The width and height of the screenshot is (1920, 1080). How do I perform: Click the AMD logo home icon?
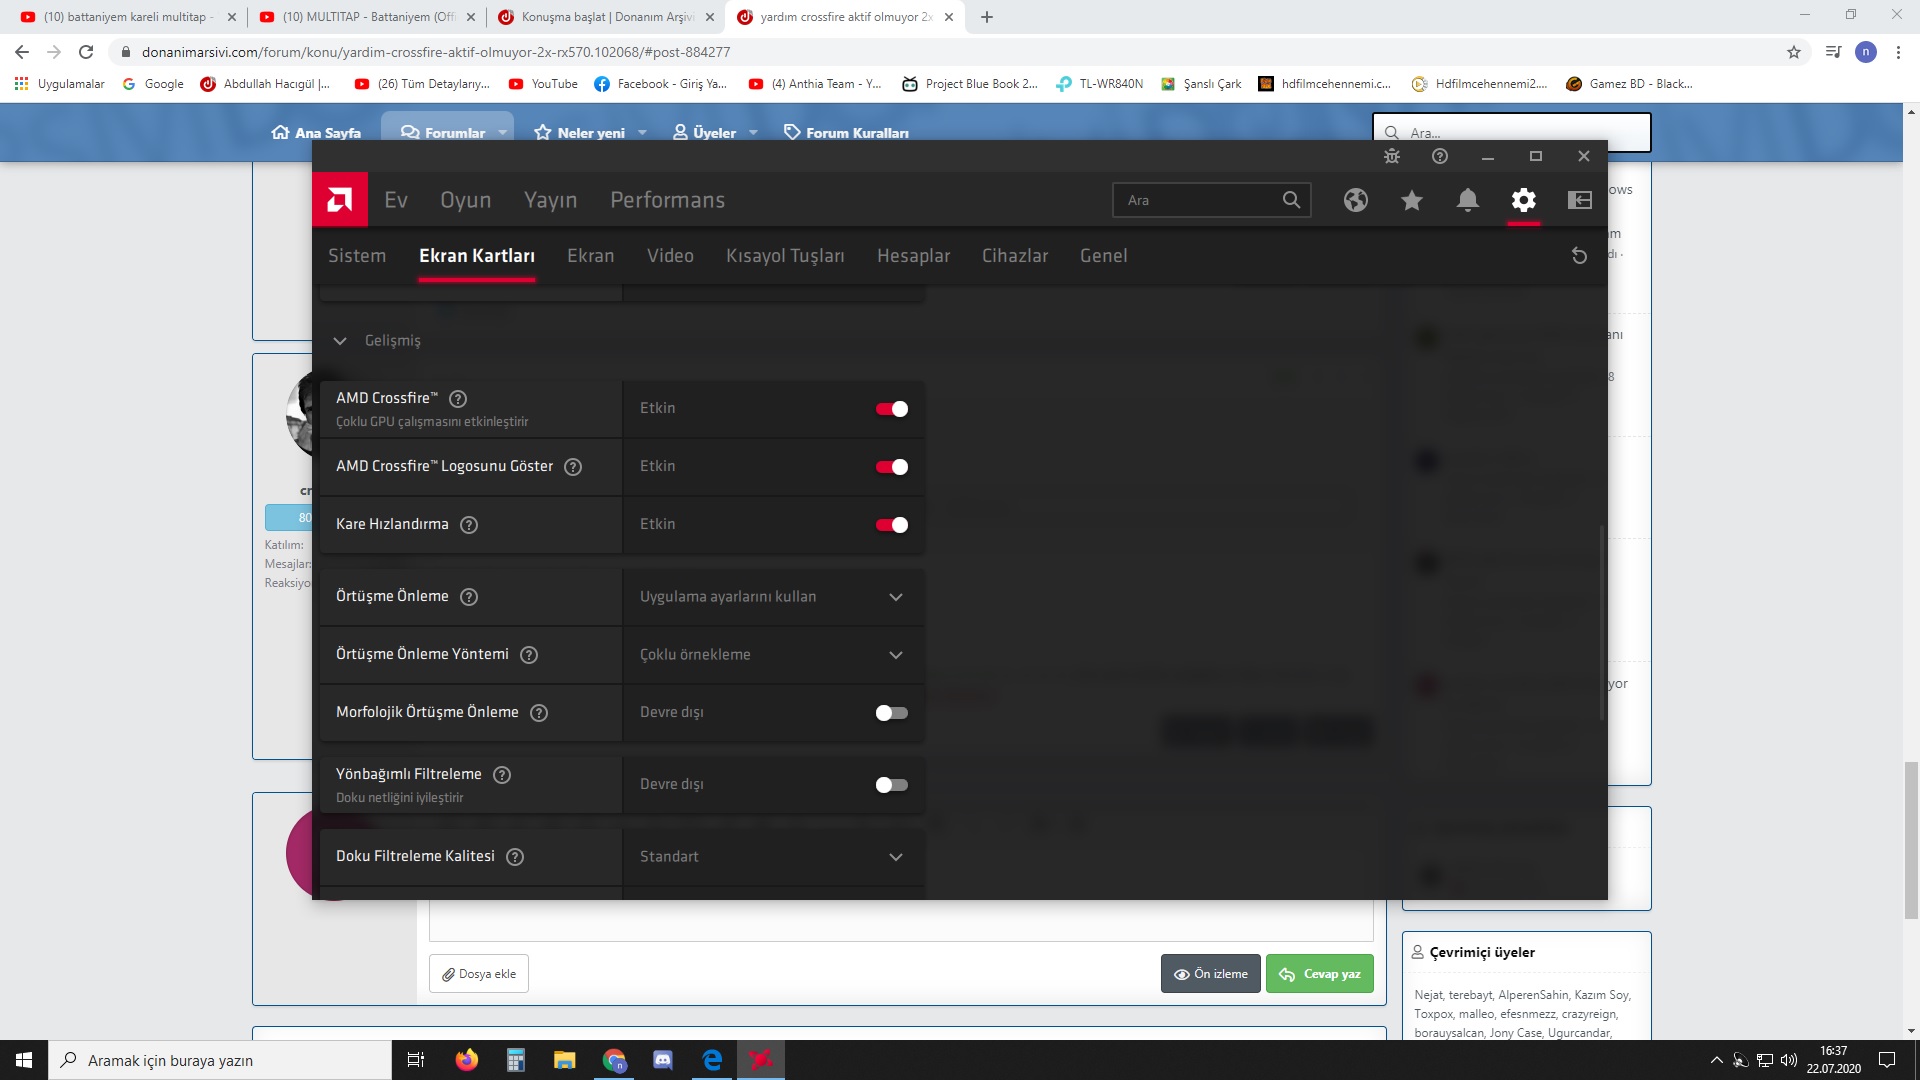[340, 200]
